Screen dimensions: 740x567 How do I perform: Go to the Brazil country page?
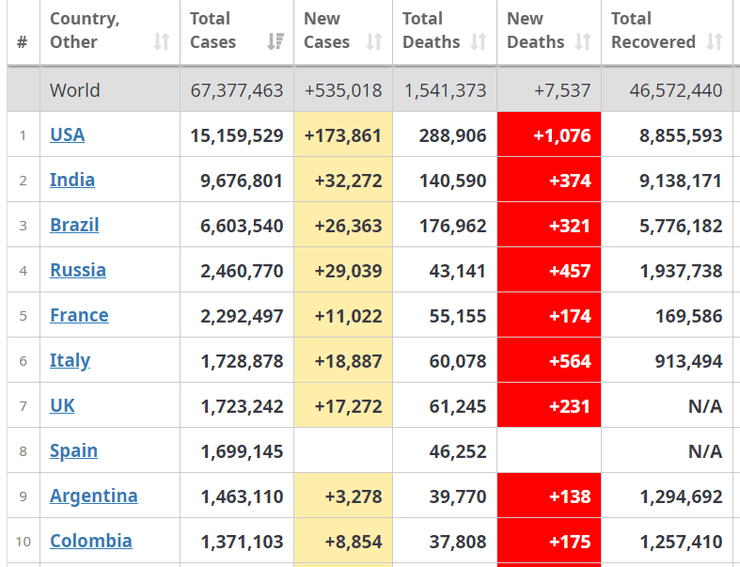[74, 225]
